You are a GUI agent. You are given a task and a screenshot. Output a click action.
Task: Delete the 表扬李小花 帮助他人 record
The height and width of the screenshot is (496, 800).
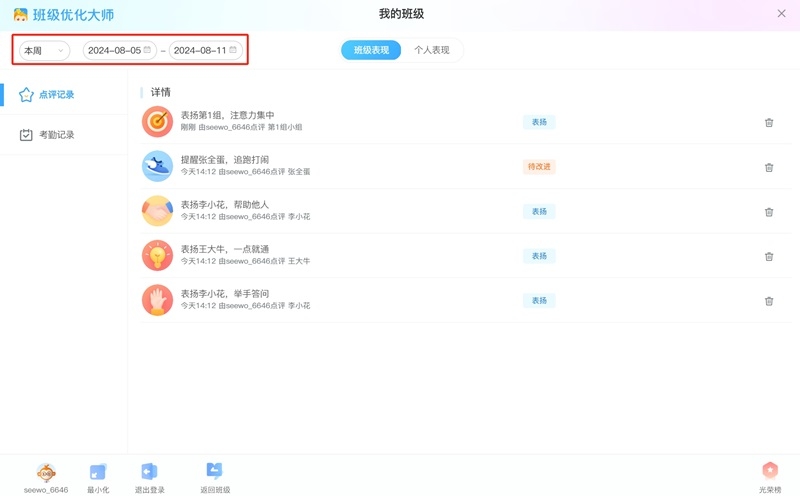769,212
